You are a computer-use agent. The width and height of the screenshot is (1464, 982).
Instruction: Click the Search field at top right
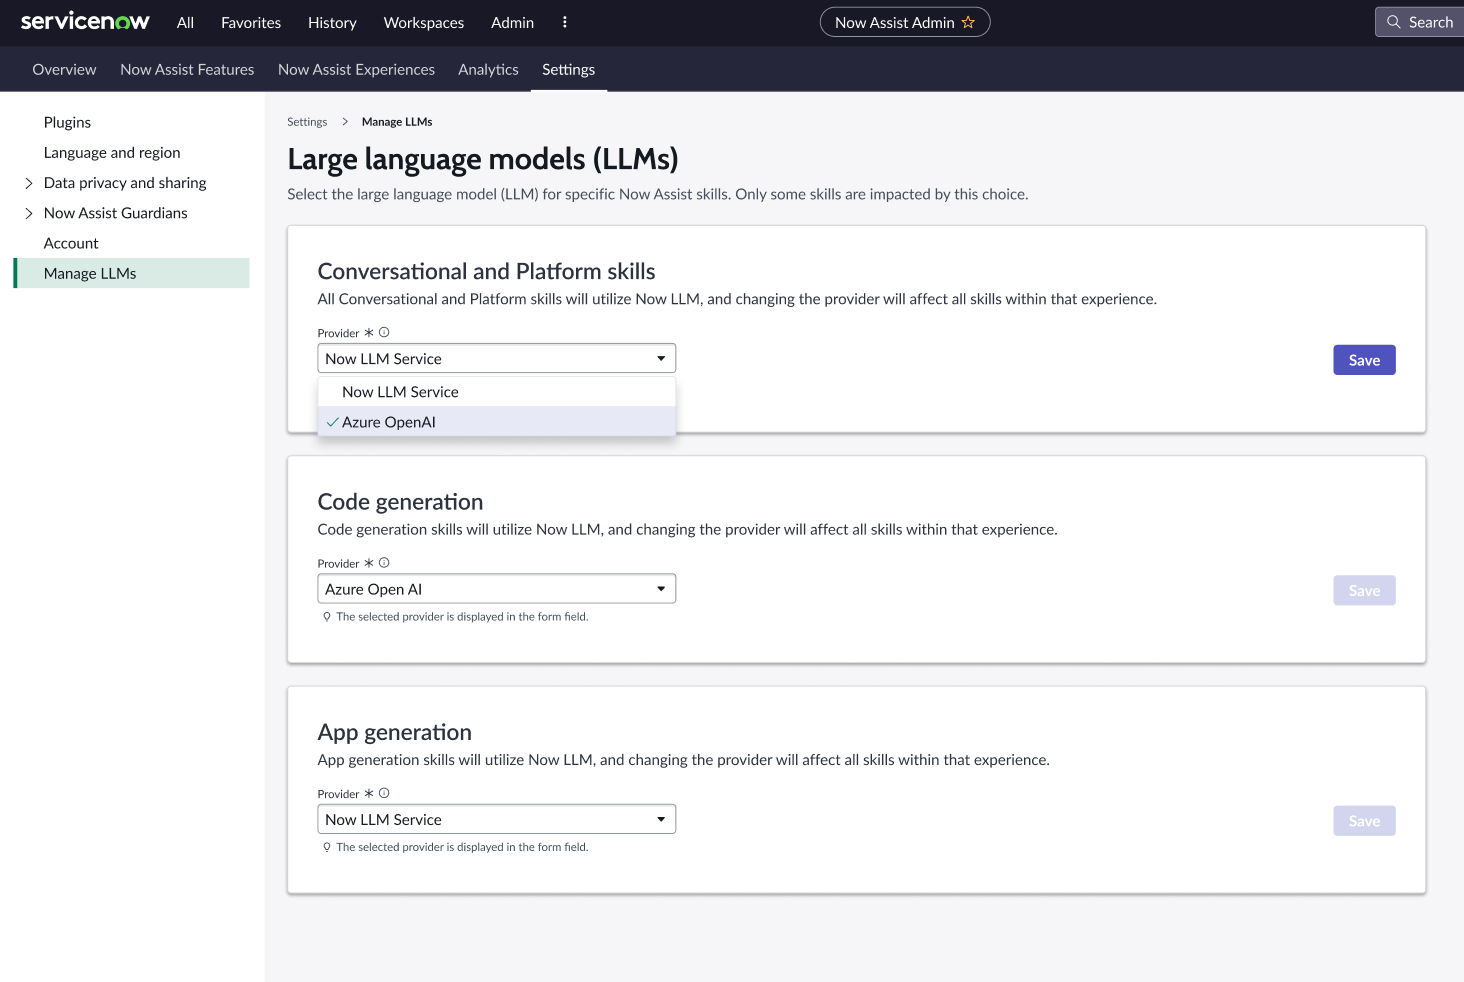click(1420, 22)
